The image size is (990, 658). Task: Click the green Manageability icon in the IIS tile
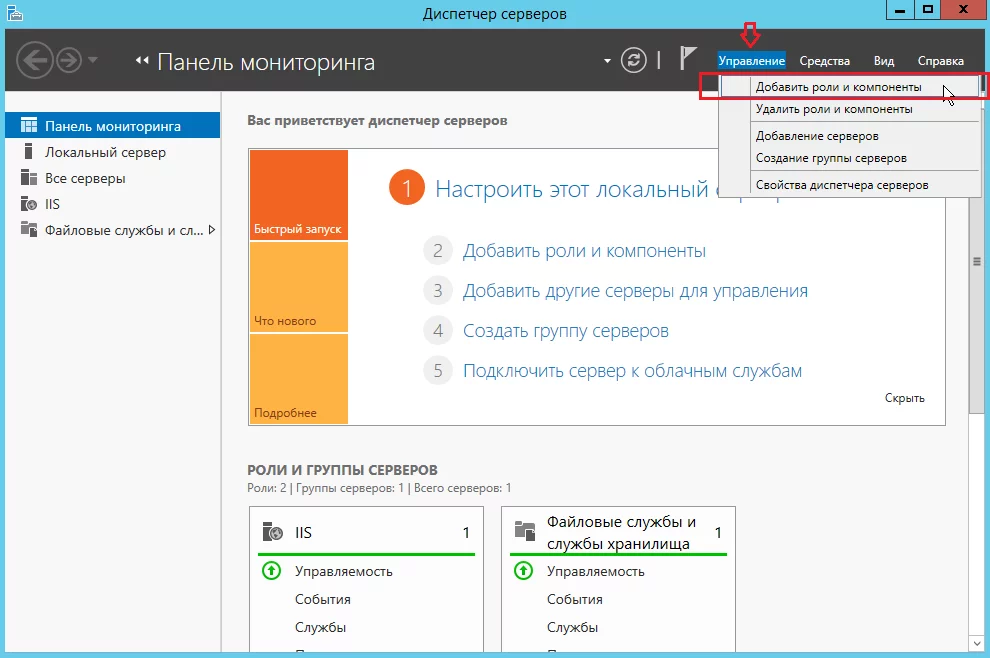[270, 571]
